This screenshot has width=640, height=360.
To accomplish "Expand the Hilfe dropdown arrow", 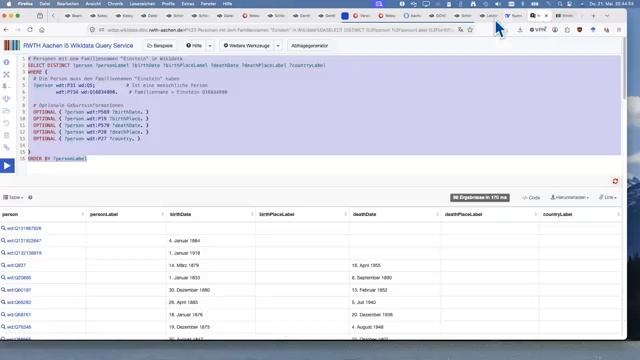I will coord(210,46).
